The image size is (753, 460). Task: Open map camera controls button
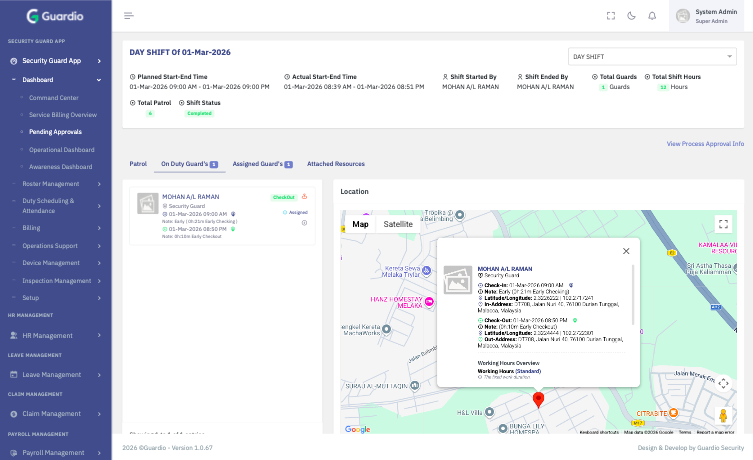click(723, 383)
